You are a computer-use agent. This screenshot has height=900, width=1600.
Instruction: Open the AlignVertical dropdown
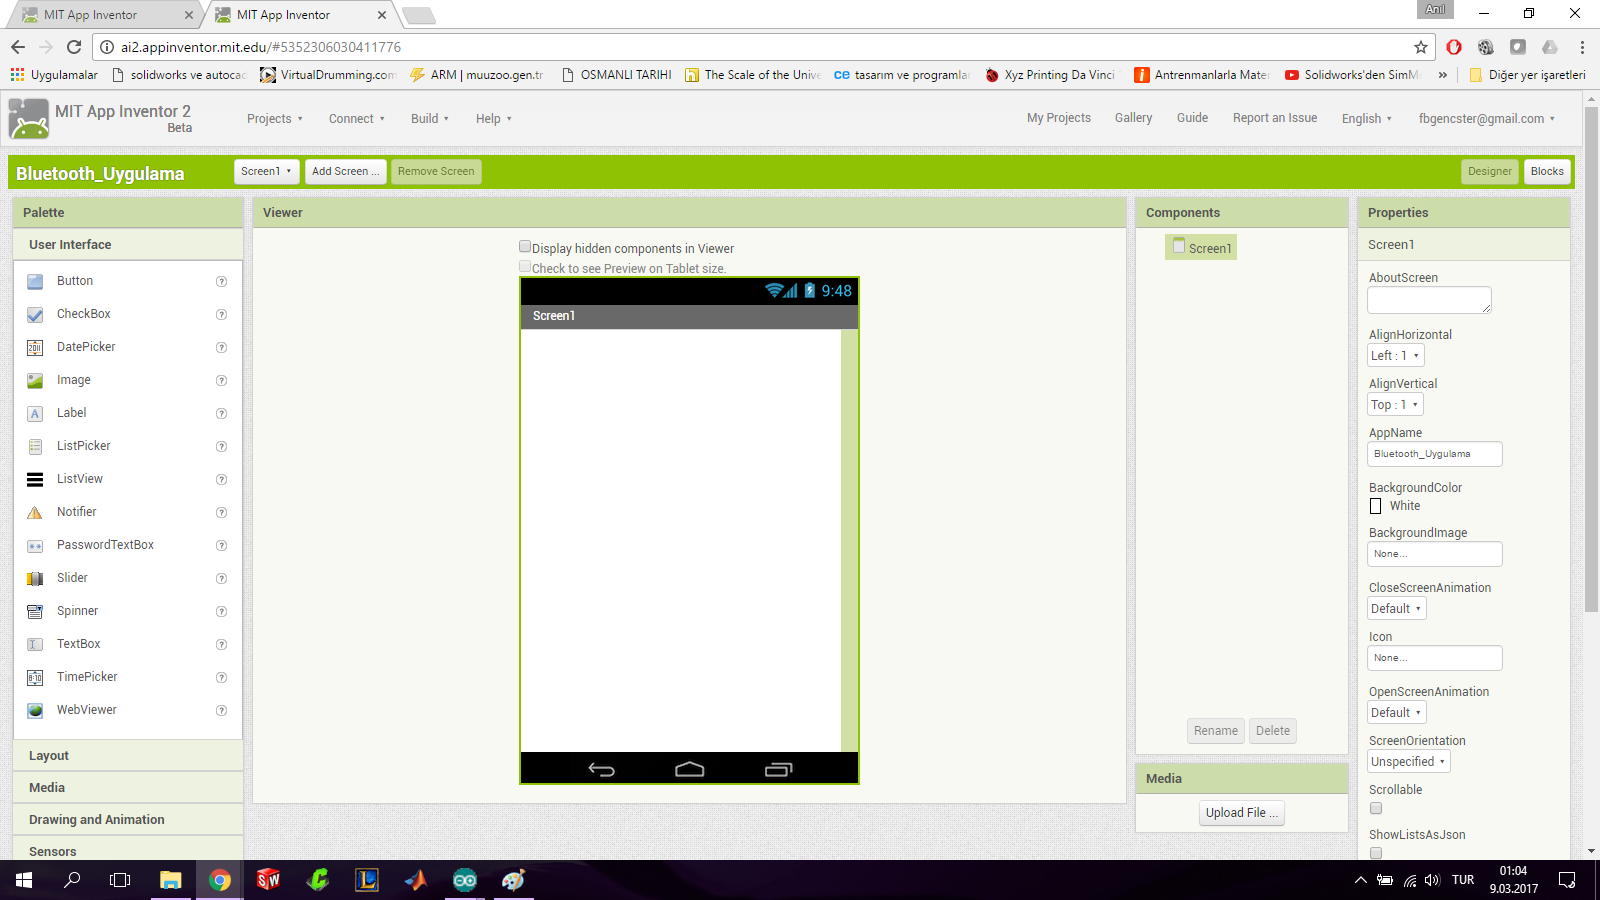pyautogui.click(x=1395, y=405)
